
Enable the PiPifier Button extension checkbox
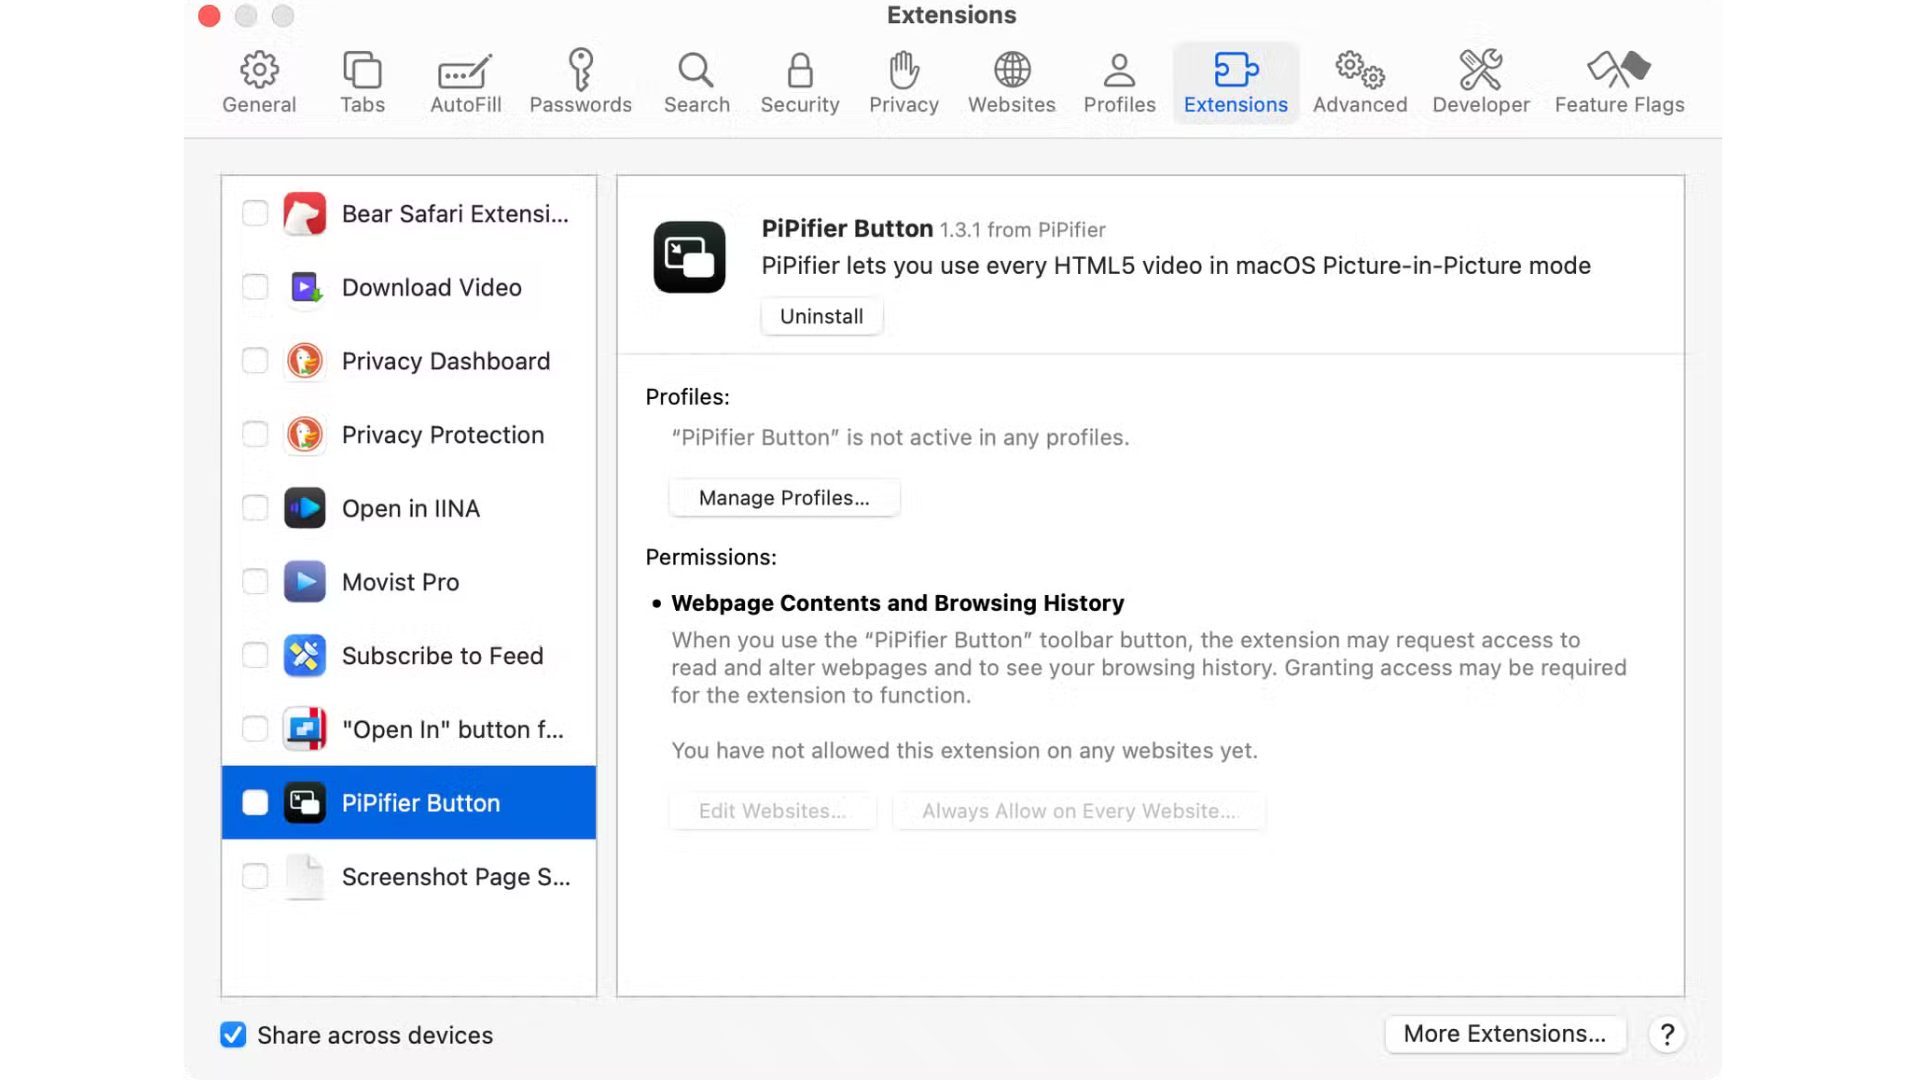[255, 803]
